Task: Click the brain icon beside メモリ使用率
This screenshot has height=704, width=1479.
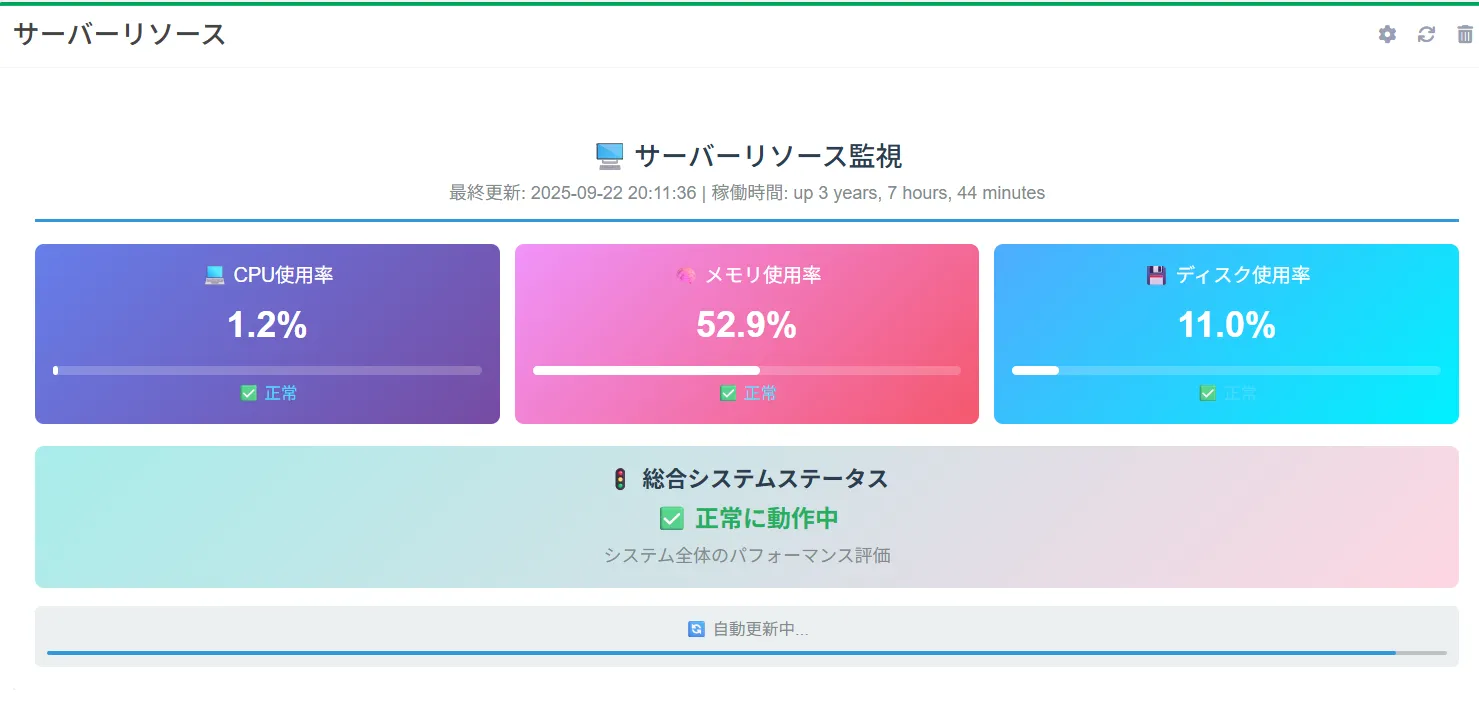Action: click(x=686, y=275)
